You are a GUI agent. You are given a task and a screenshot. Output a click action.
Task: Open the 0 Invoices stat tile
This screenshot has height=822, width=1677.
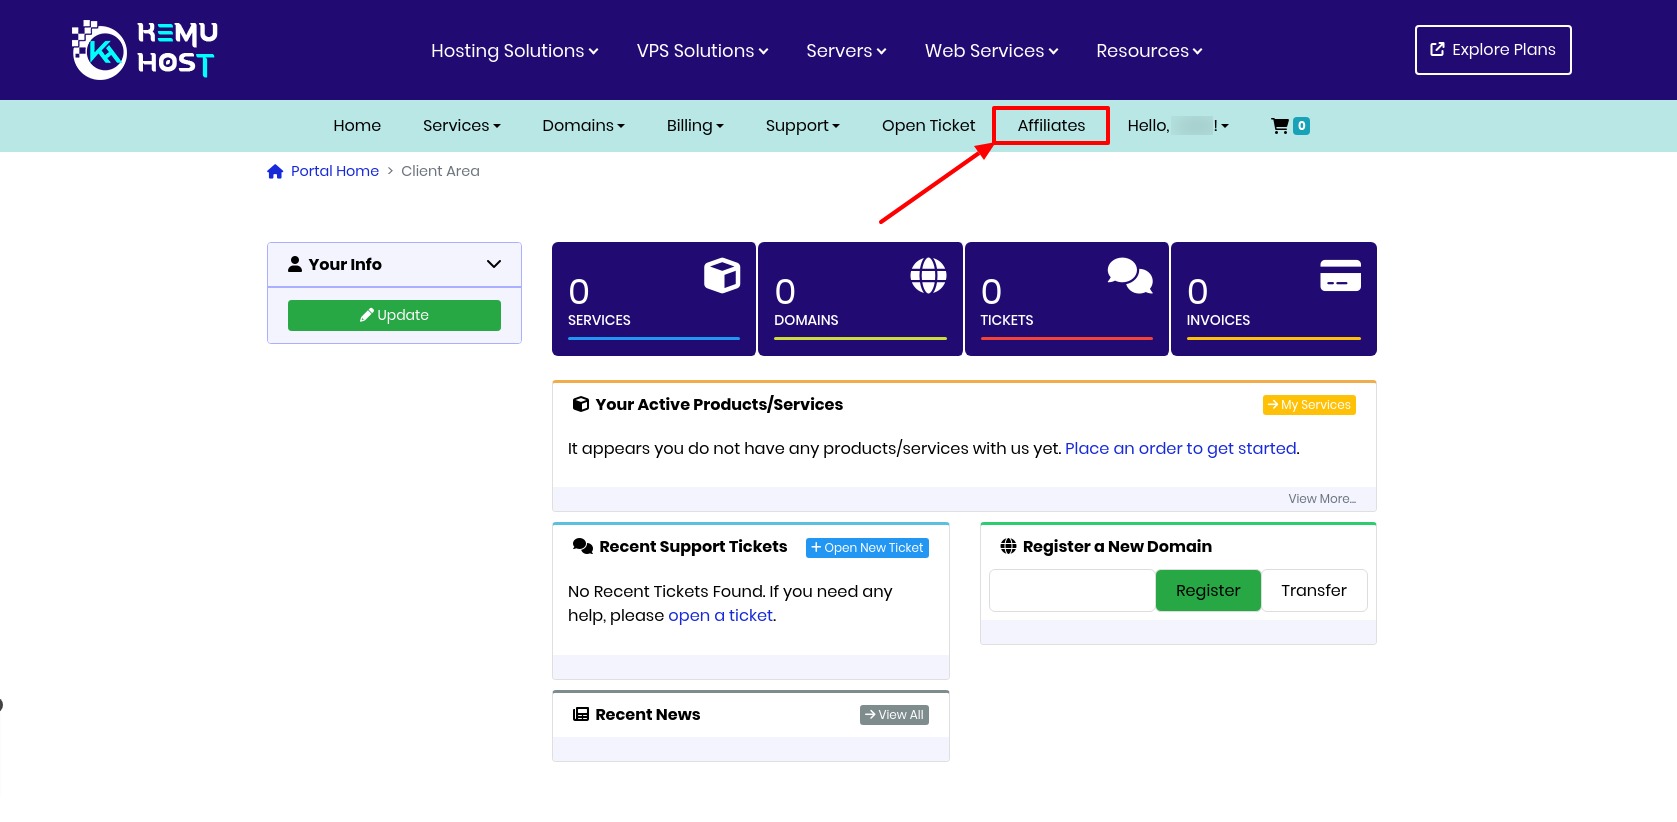click(1274, 299)
